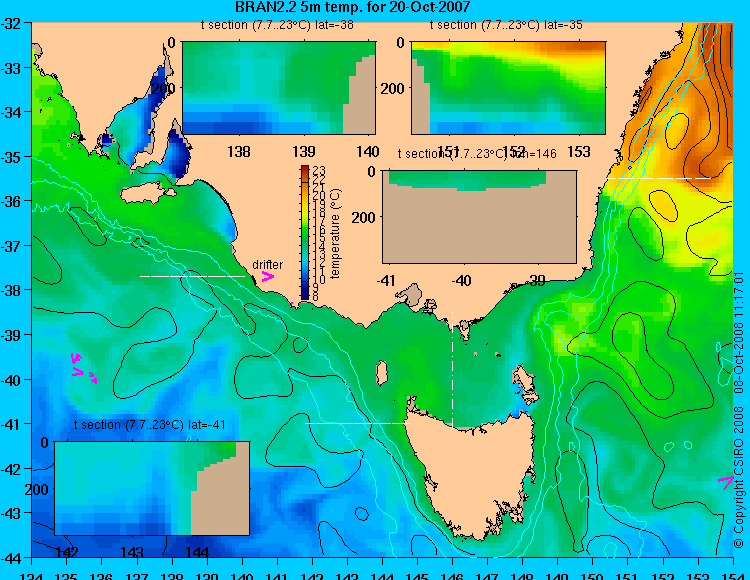The height and width of the screenshot is (580, 750).
Task: Click the 153 tick of the lat=-35 inset
Action: [x=579, y=152]
